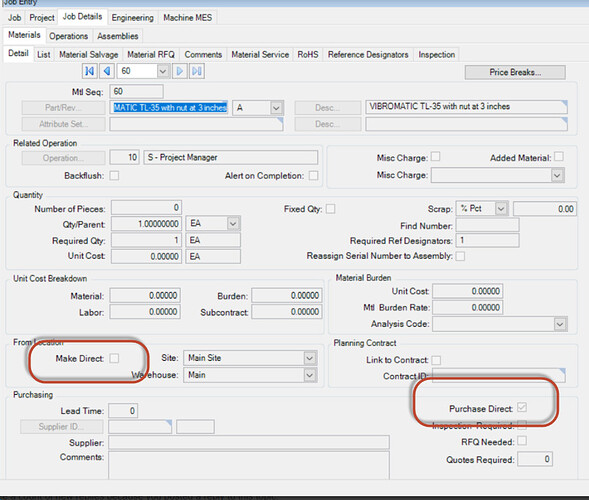Expand the Warehouse Main dropdown

pos(310,375)
